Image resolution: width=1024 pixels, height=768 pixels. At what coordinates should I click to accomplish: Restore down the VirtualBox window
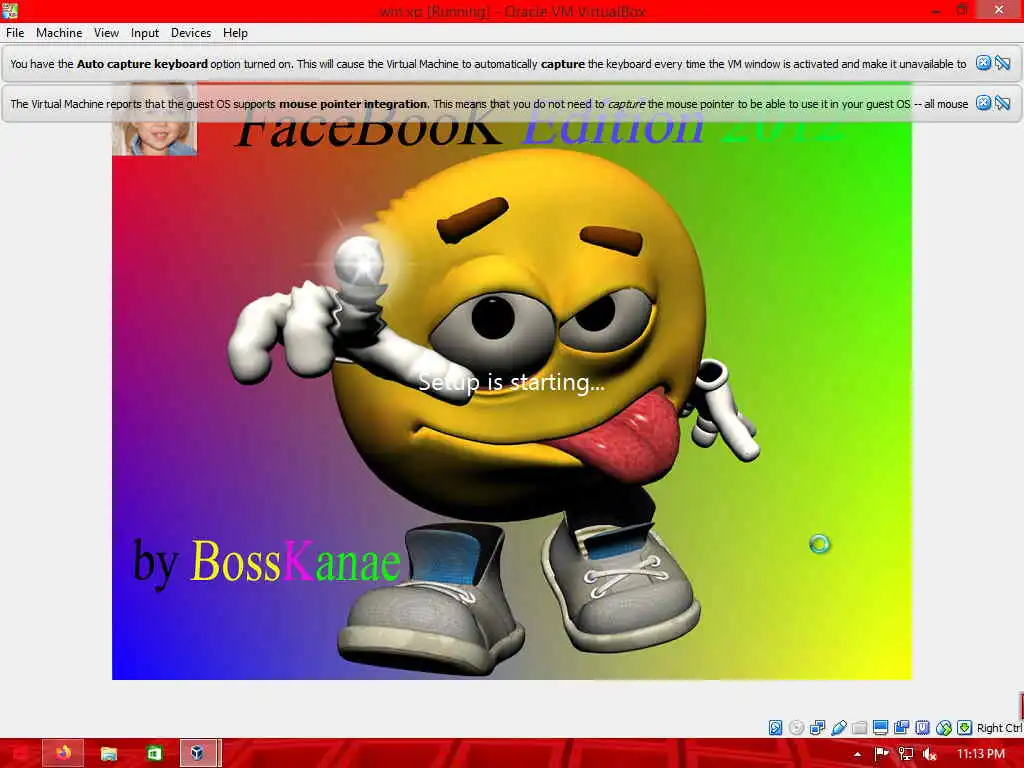coord(962,10)
